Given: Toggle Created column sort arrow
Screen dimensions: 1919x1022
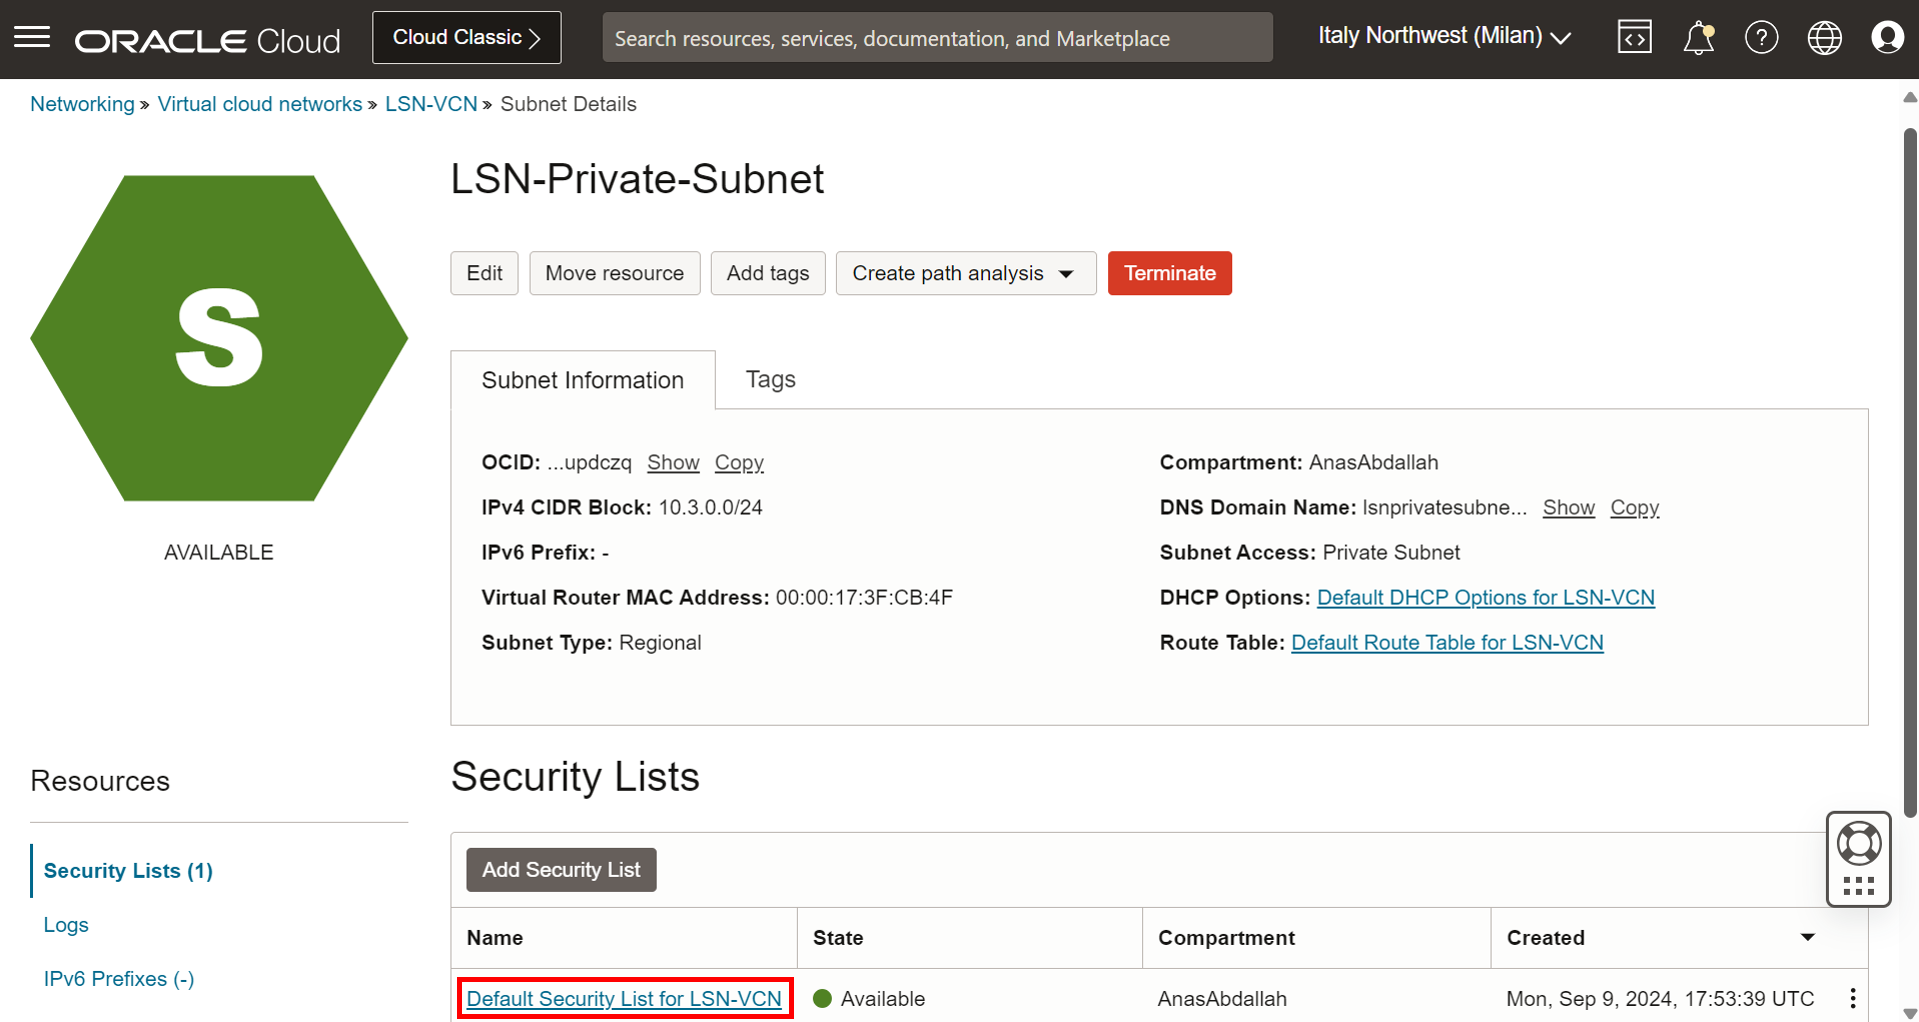Looking at the screenshot, I should [1807, 937].
